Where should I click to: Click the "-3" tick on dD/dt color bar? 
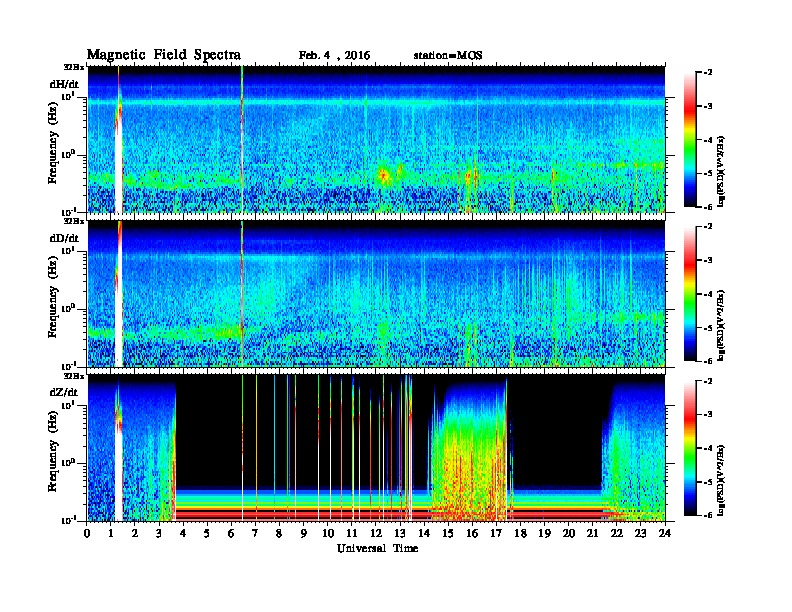709,261
